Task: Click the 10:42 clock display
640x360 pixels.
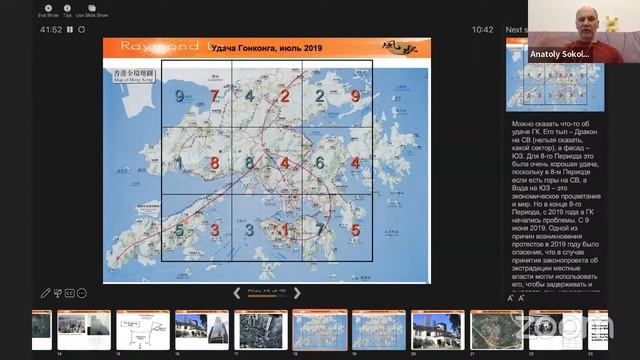Action: (x=482, y=29)
